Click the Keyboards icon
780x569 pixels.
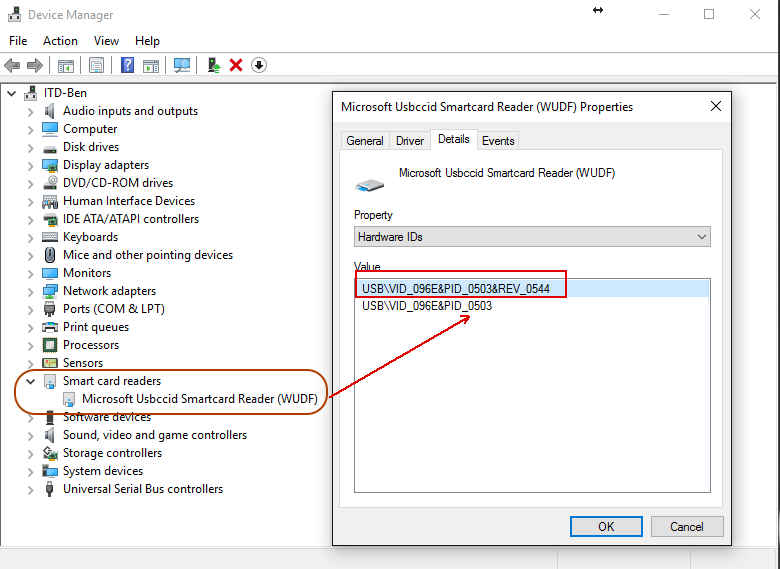click(x=50, y=237)
